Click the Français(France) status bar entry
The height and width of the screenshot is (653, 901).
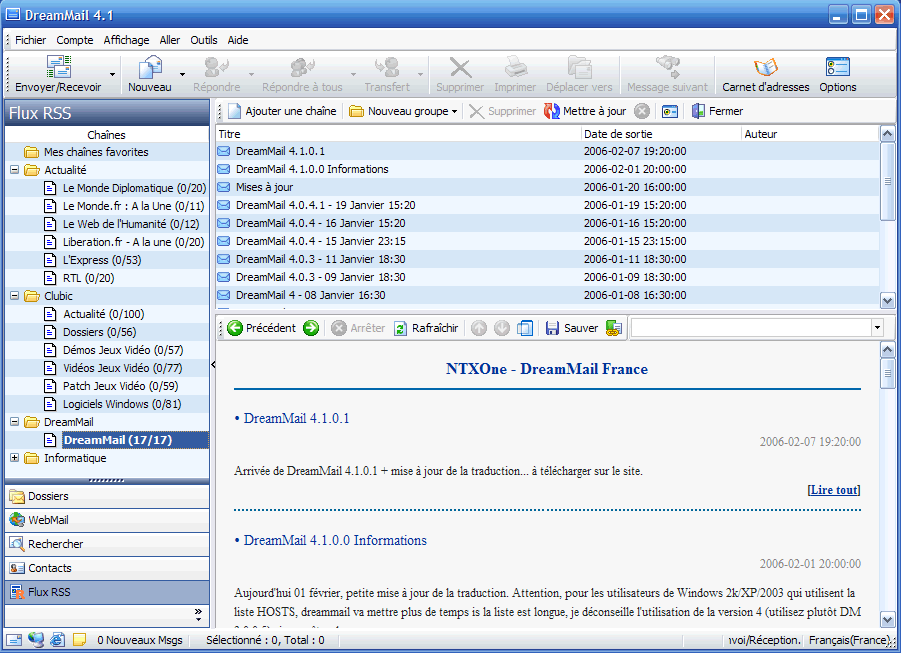tap(850, 640)
